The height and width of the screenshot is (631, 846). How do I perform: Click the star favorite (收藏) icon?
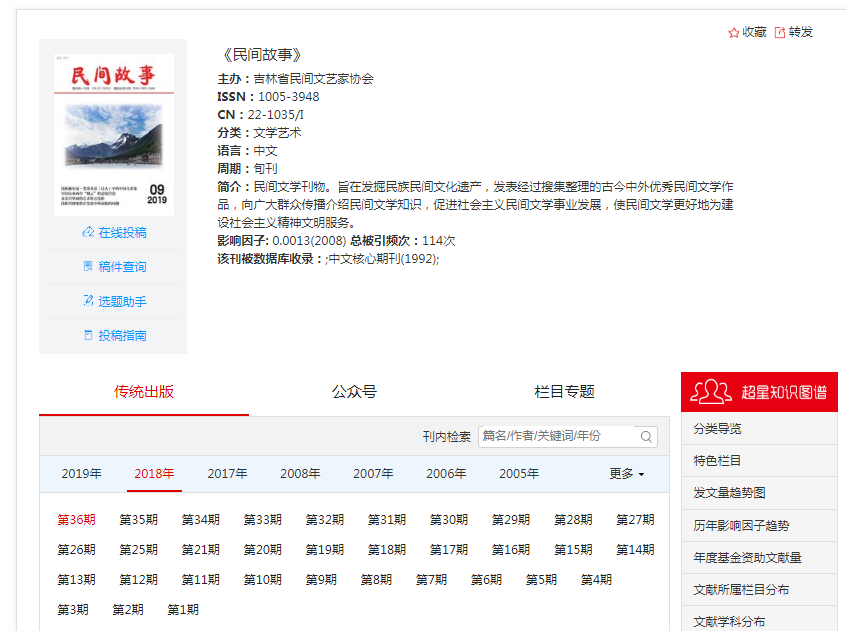733,32
